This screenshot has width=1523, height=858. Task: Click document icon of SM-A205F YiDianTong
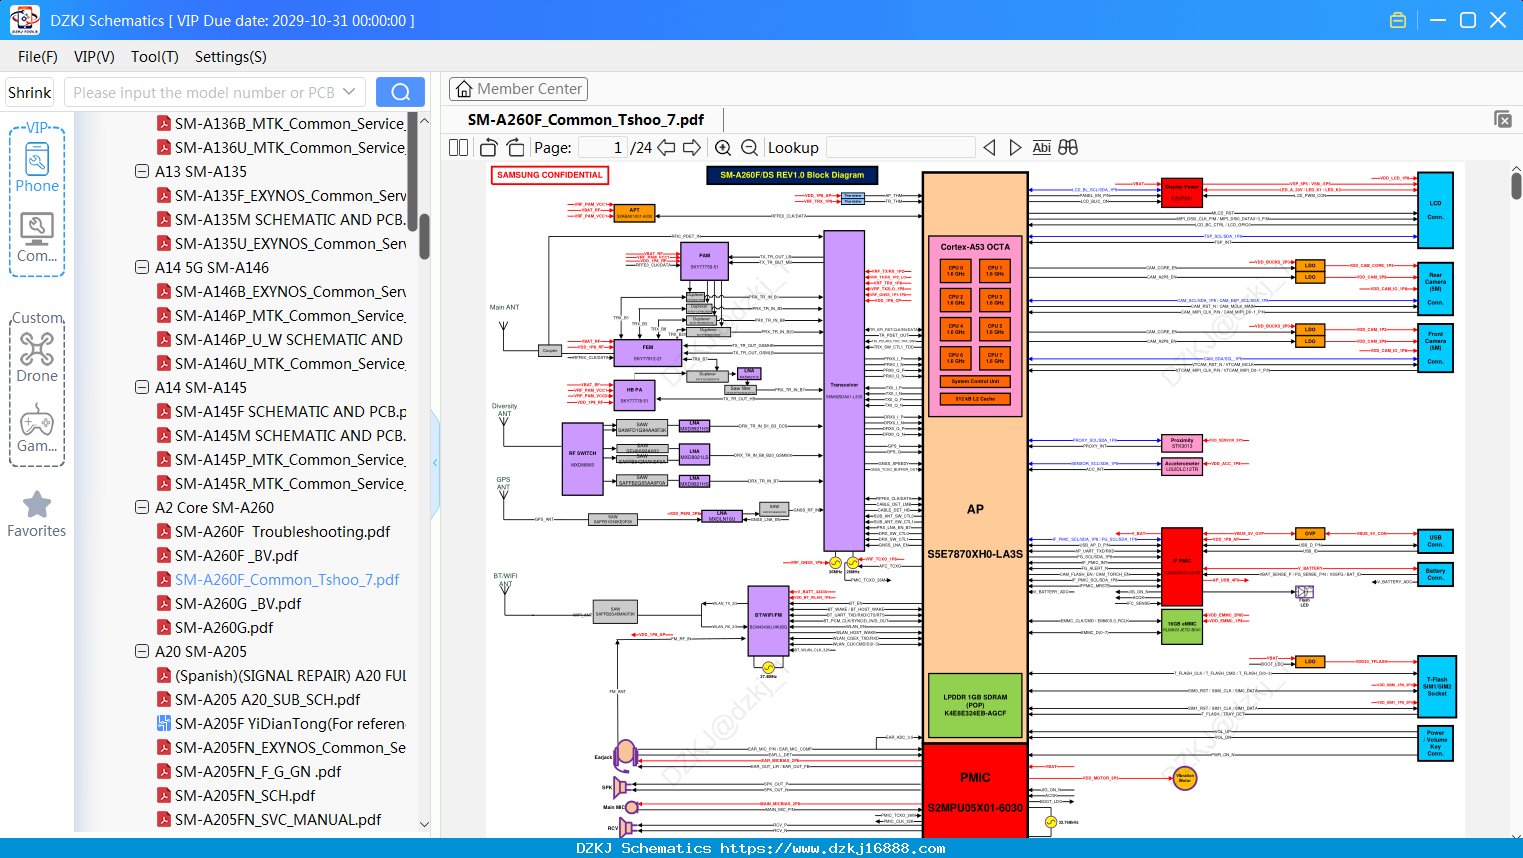coord(164,723)
